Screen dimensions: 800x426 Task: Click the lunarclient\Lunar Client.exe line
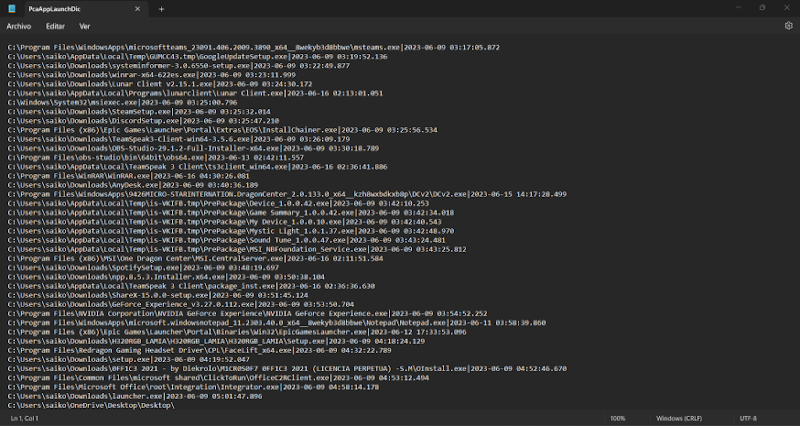pos(195,93)
